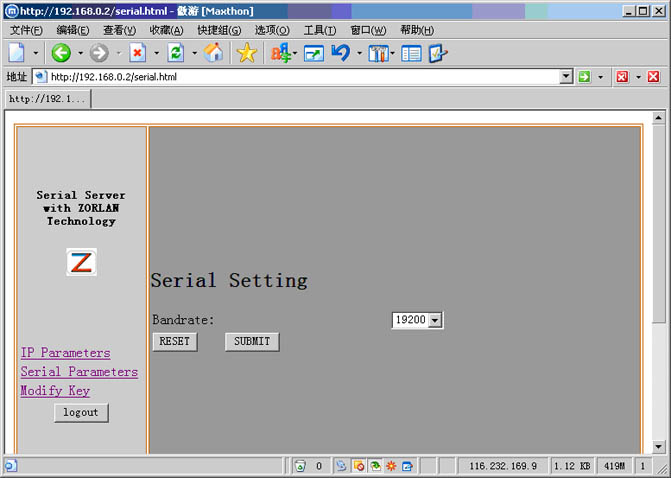
Task: Click the blue Undo arrow icon
Action: point(341,53)
